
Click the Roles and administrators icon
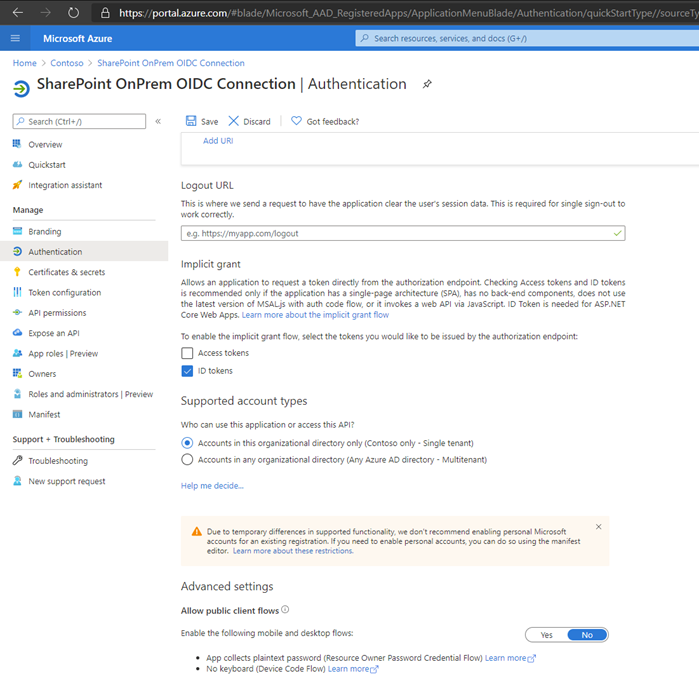(x=17, y=394)
